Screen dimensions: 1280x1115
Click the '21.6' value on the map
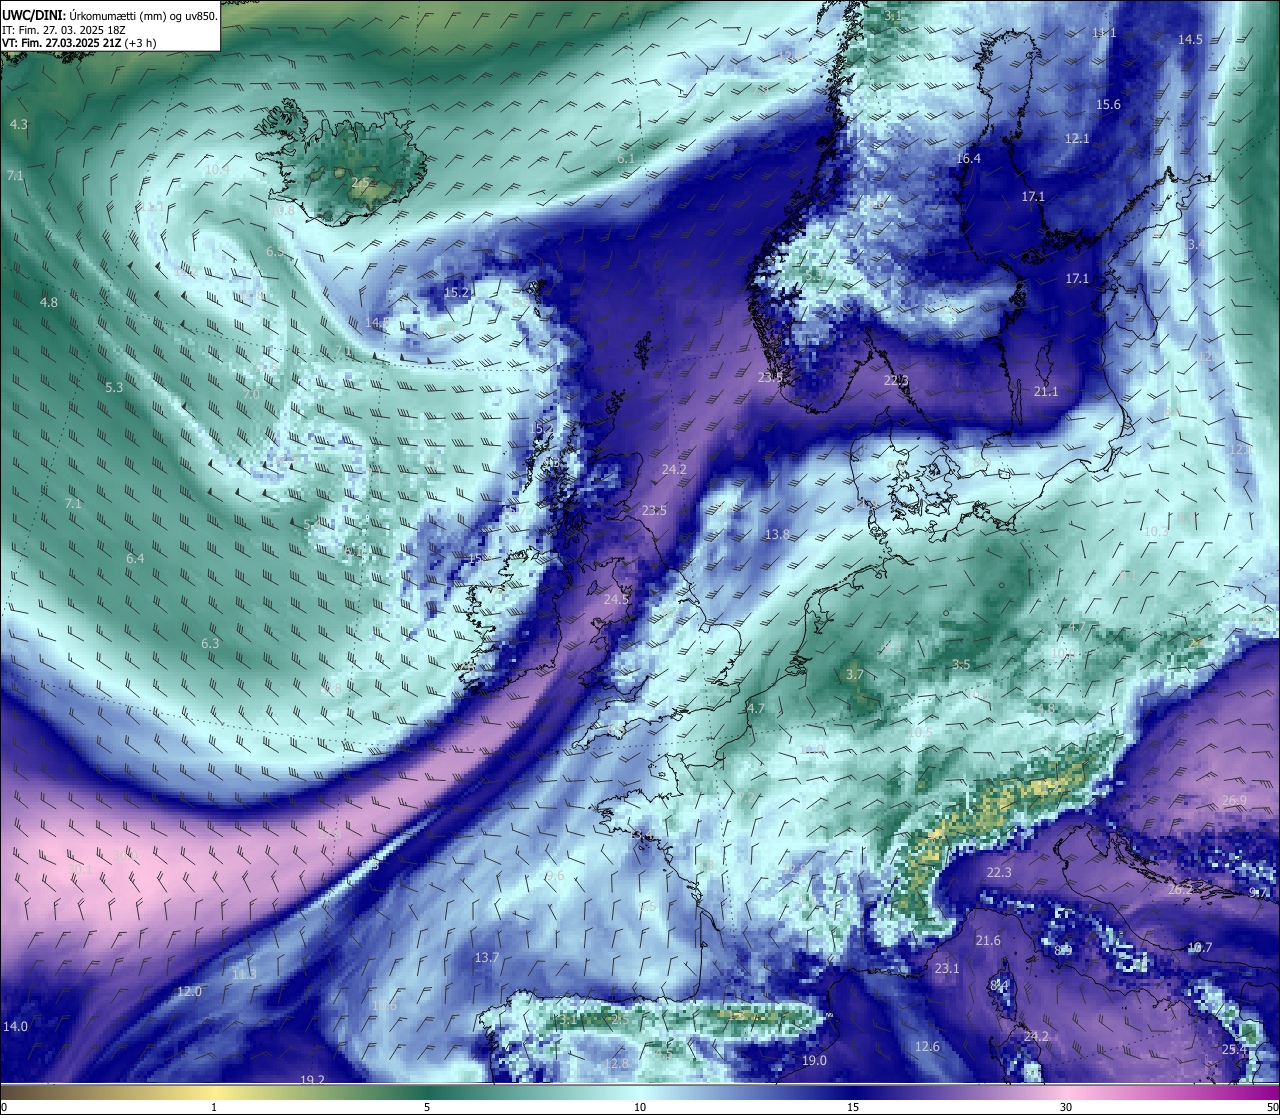pyautogui.click(x=988, y=941)
